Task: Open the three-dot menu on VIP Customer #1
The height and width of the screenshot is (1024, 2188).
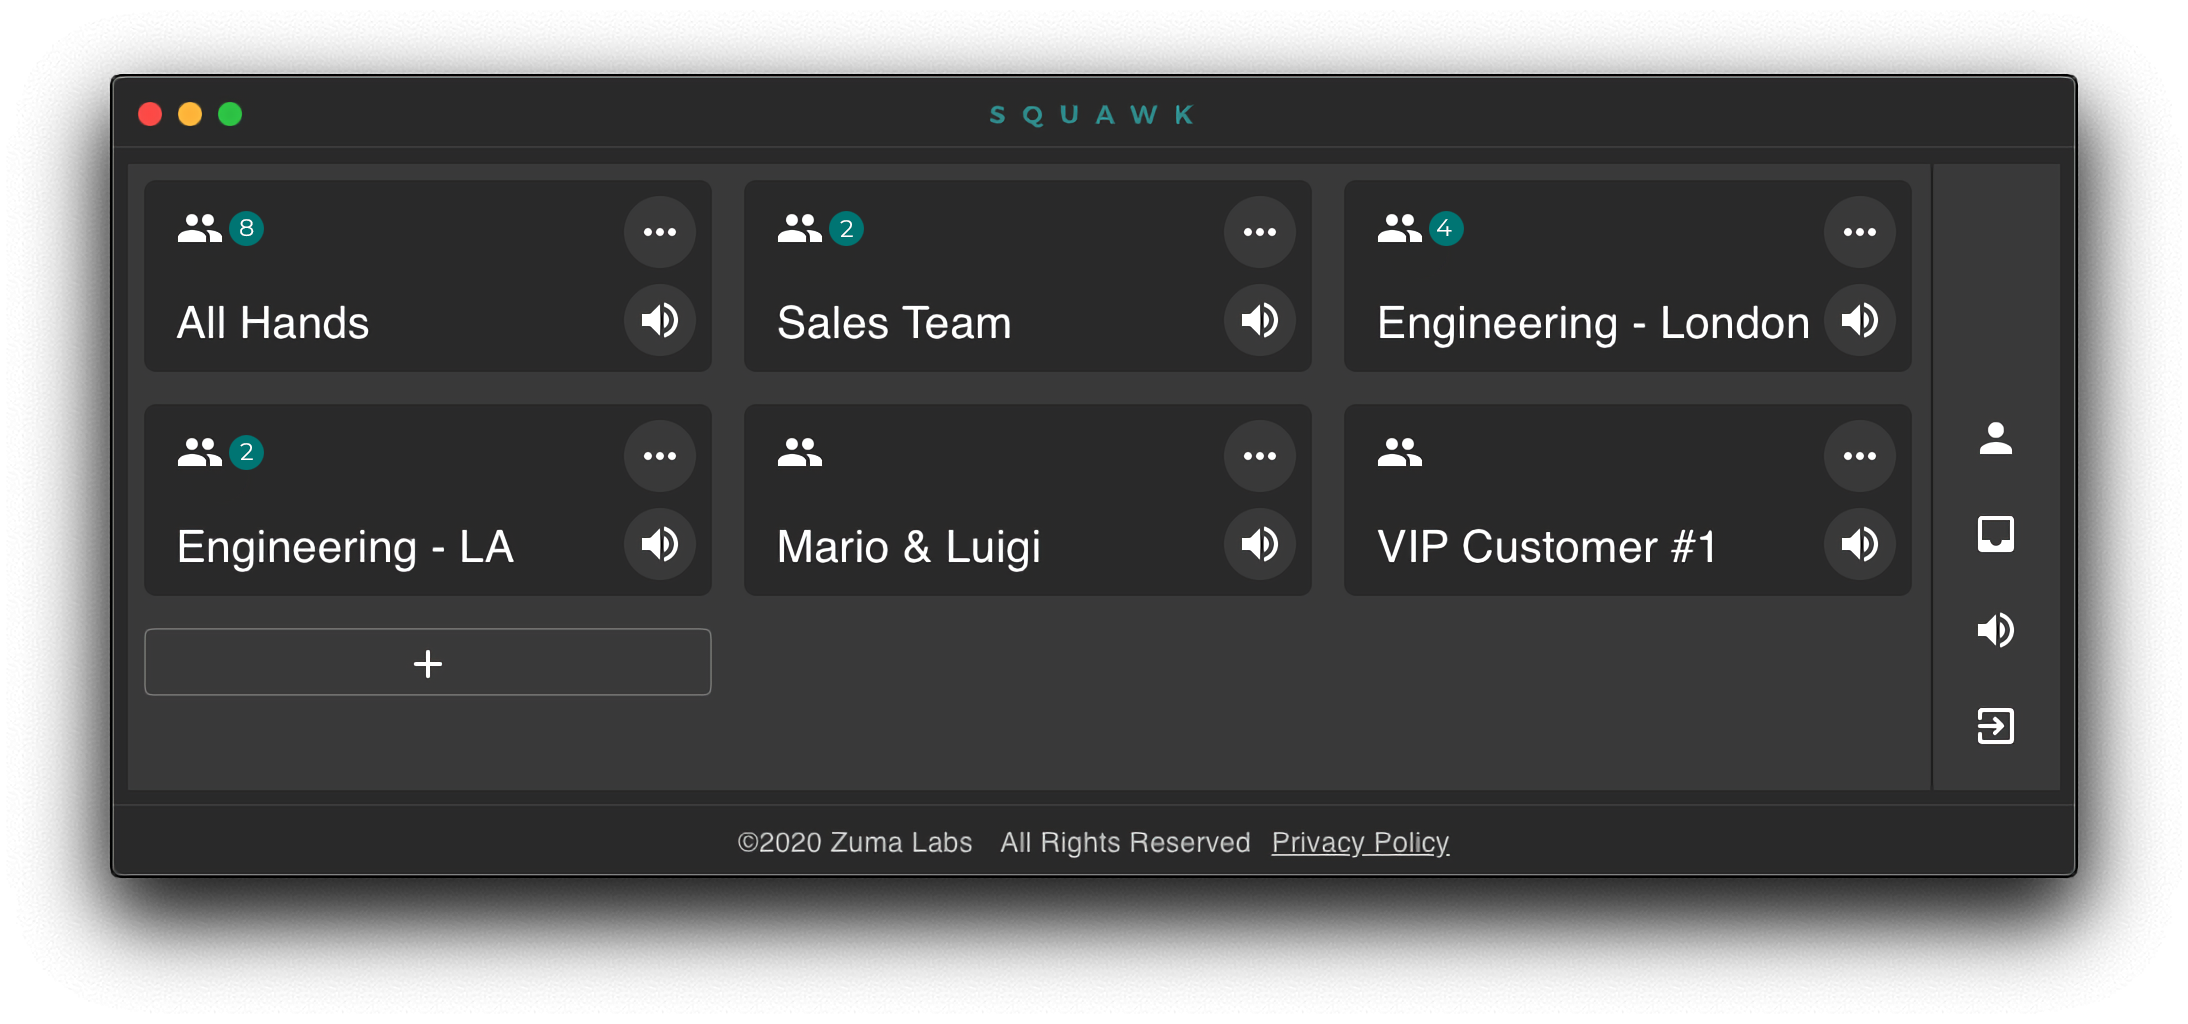Action: (1860, 456)
